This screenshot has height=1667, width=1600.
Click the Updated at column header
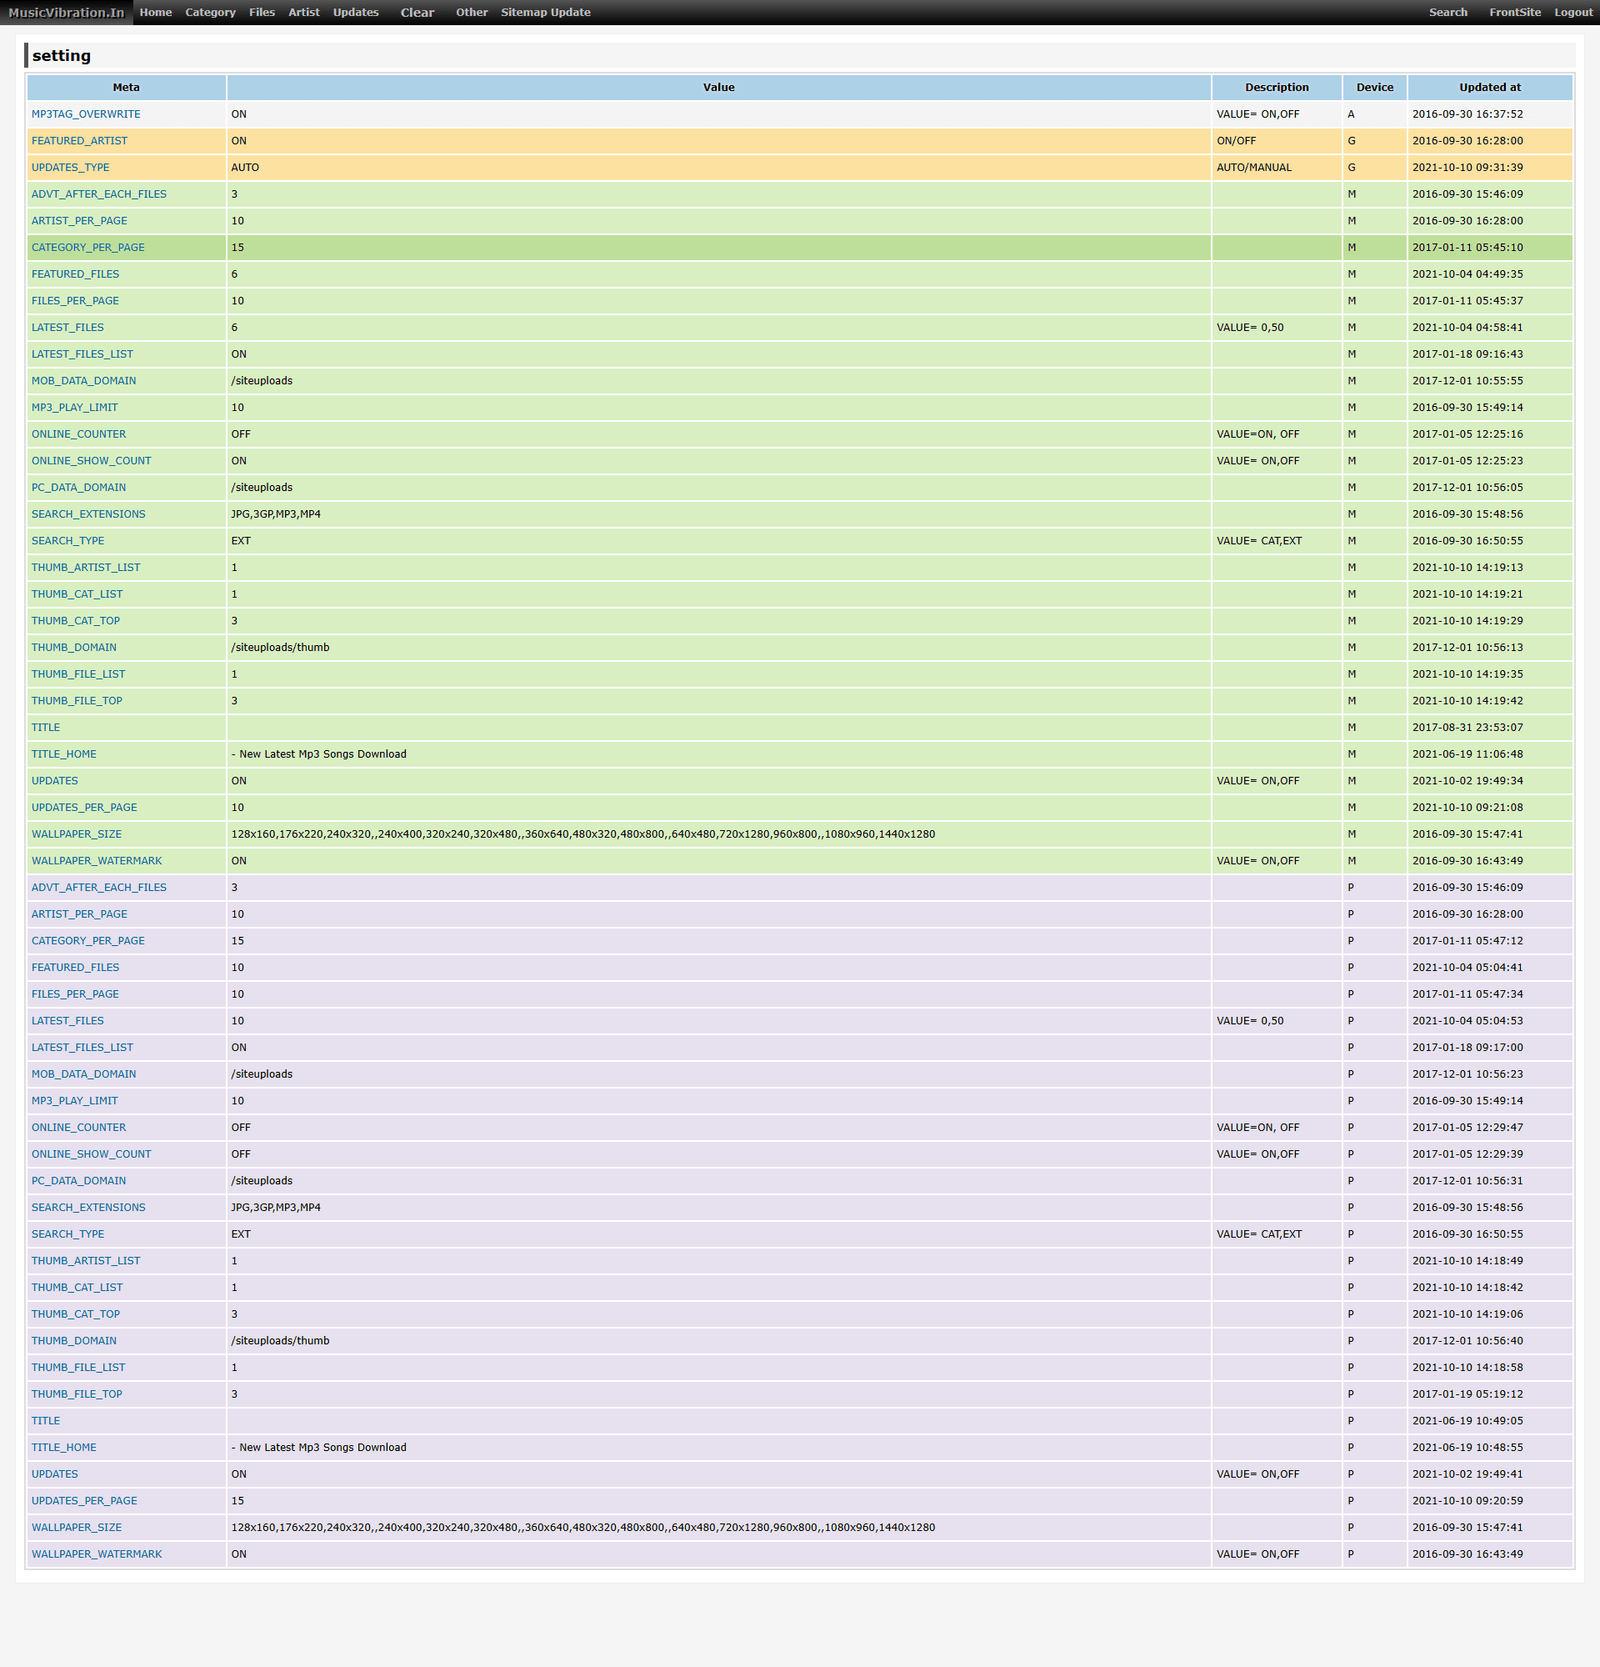[1489, 88]
